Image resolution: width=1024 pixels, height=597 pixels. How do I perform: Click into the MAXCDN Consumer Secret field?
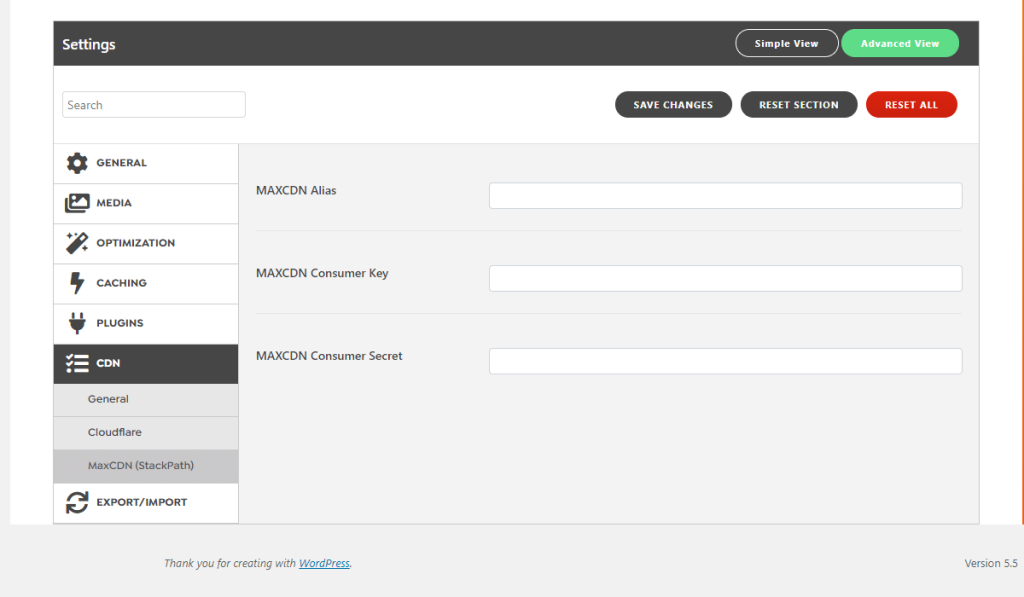(x=726, y=361)
